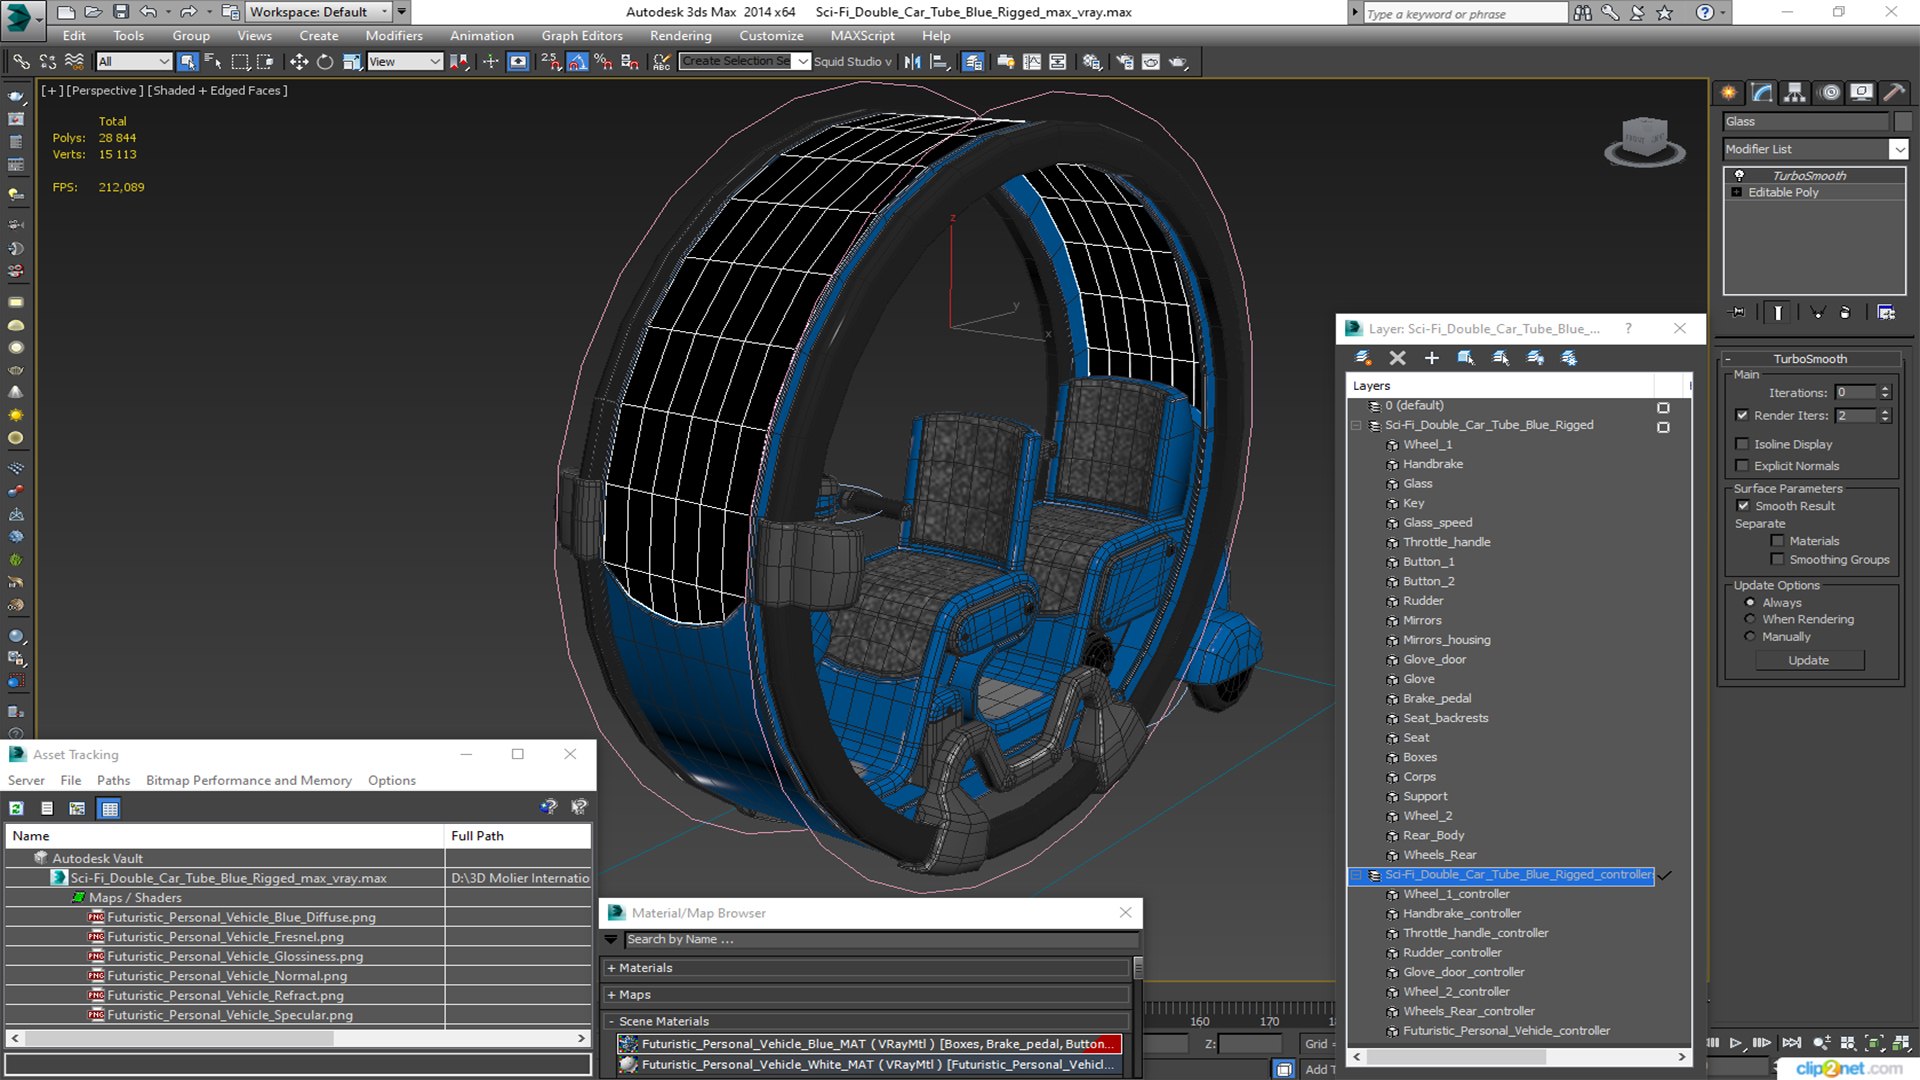
Task: Toggle the 0 (default) layer checkbox box
Action: pyautogui.click(x=1663, y=408)
